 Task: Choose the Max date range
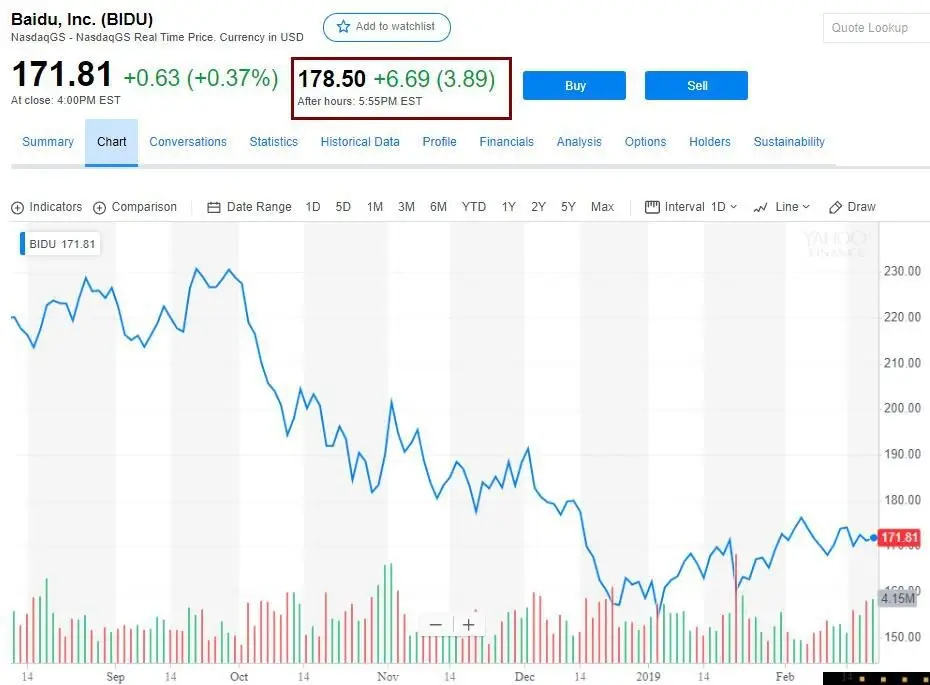602,207
